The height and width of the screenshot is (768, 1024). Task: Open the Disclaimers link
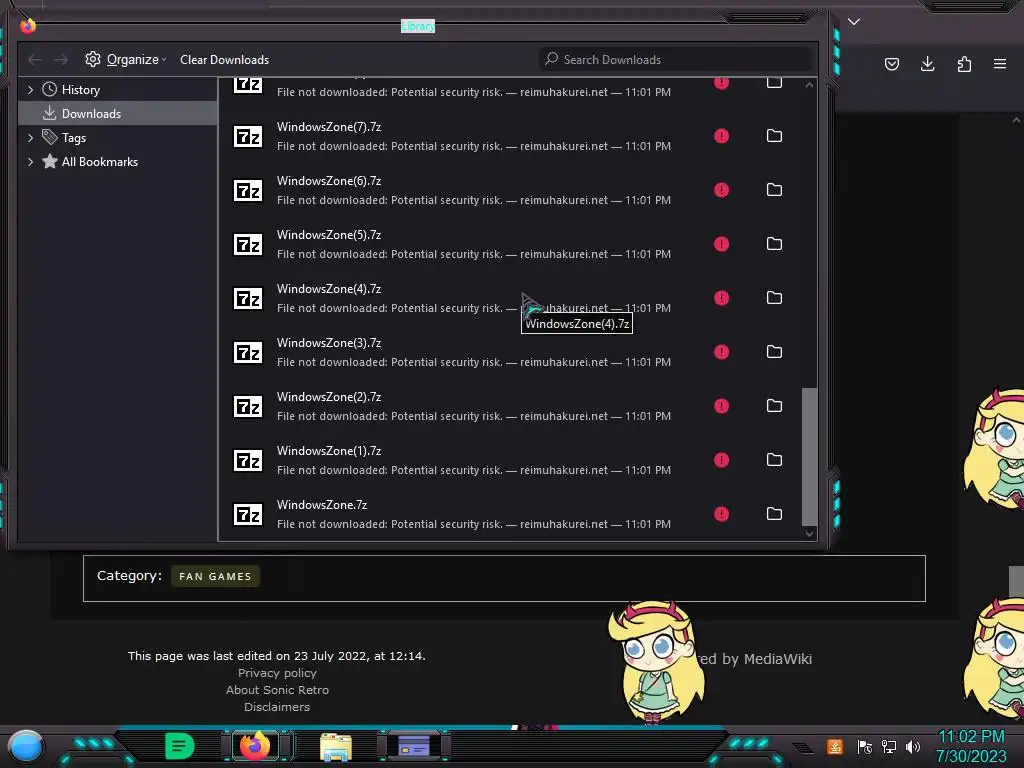click(277, 707)
